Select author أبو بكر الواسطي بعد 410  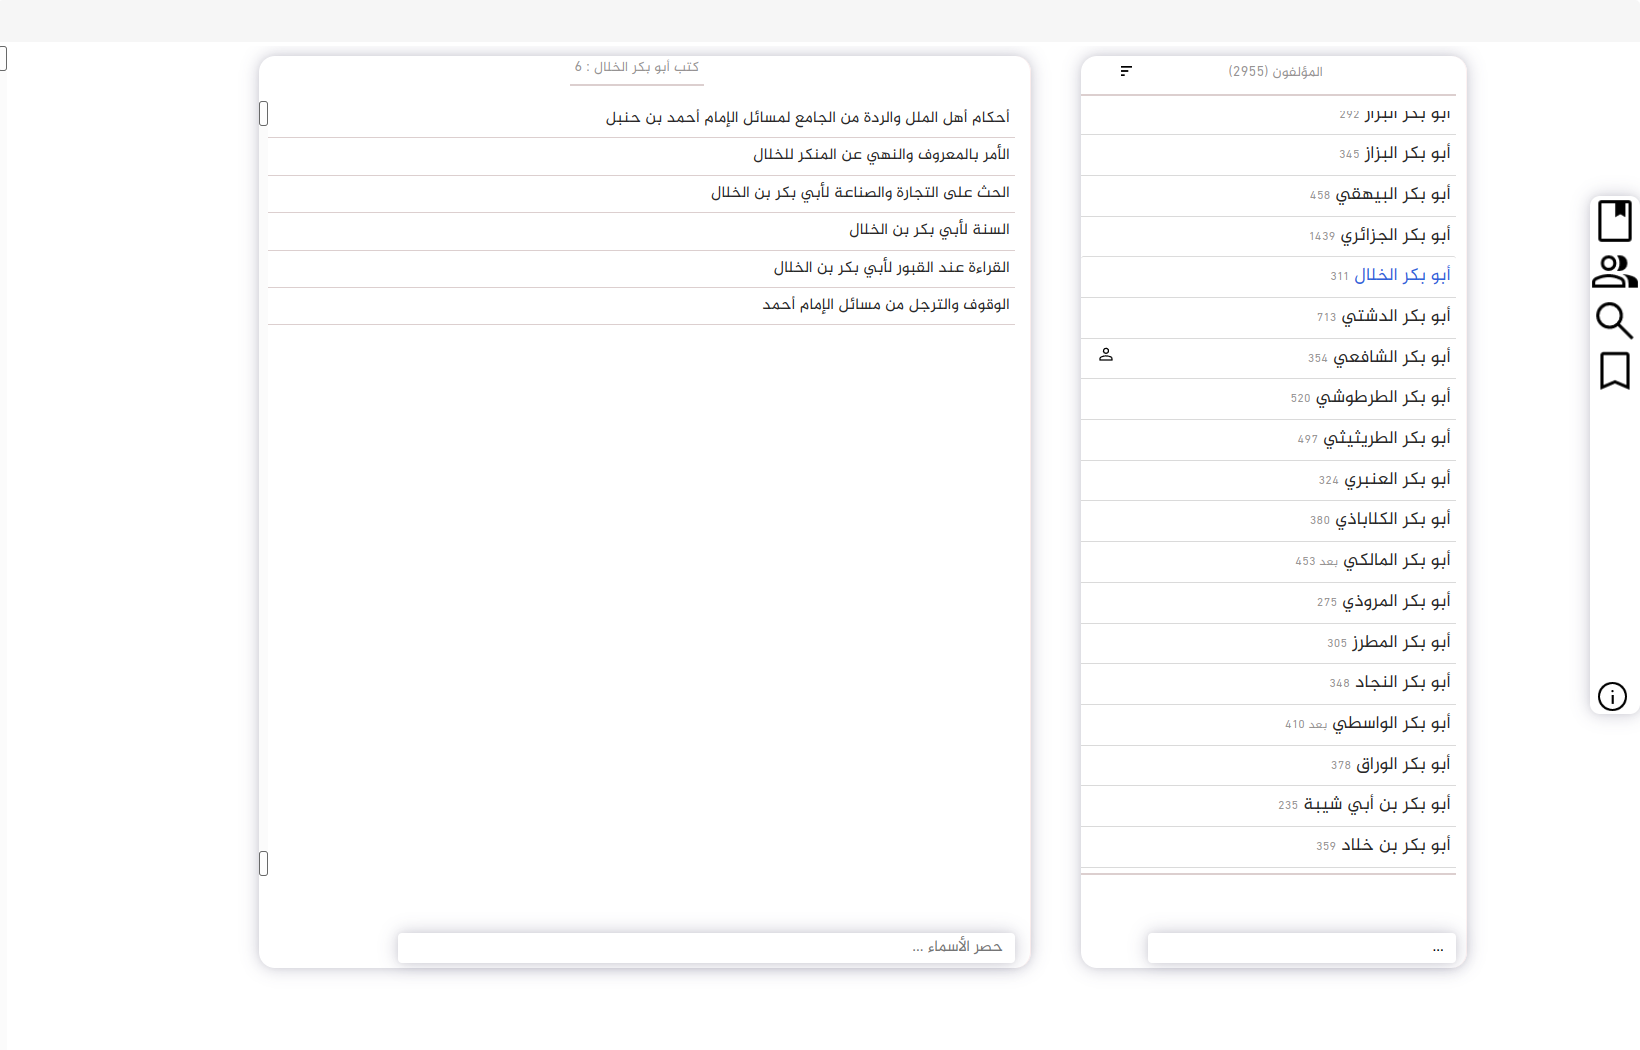pyautogui.click(x=1268, y=724)
